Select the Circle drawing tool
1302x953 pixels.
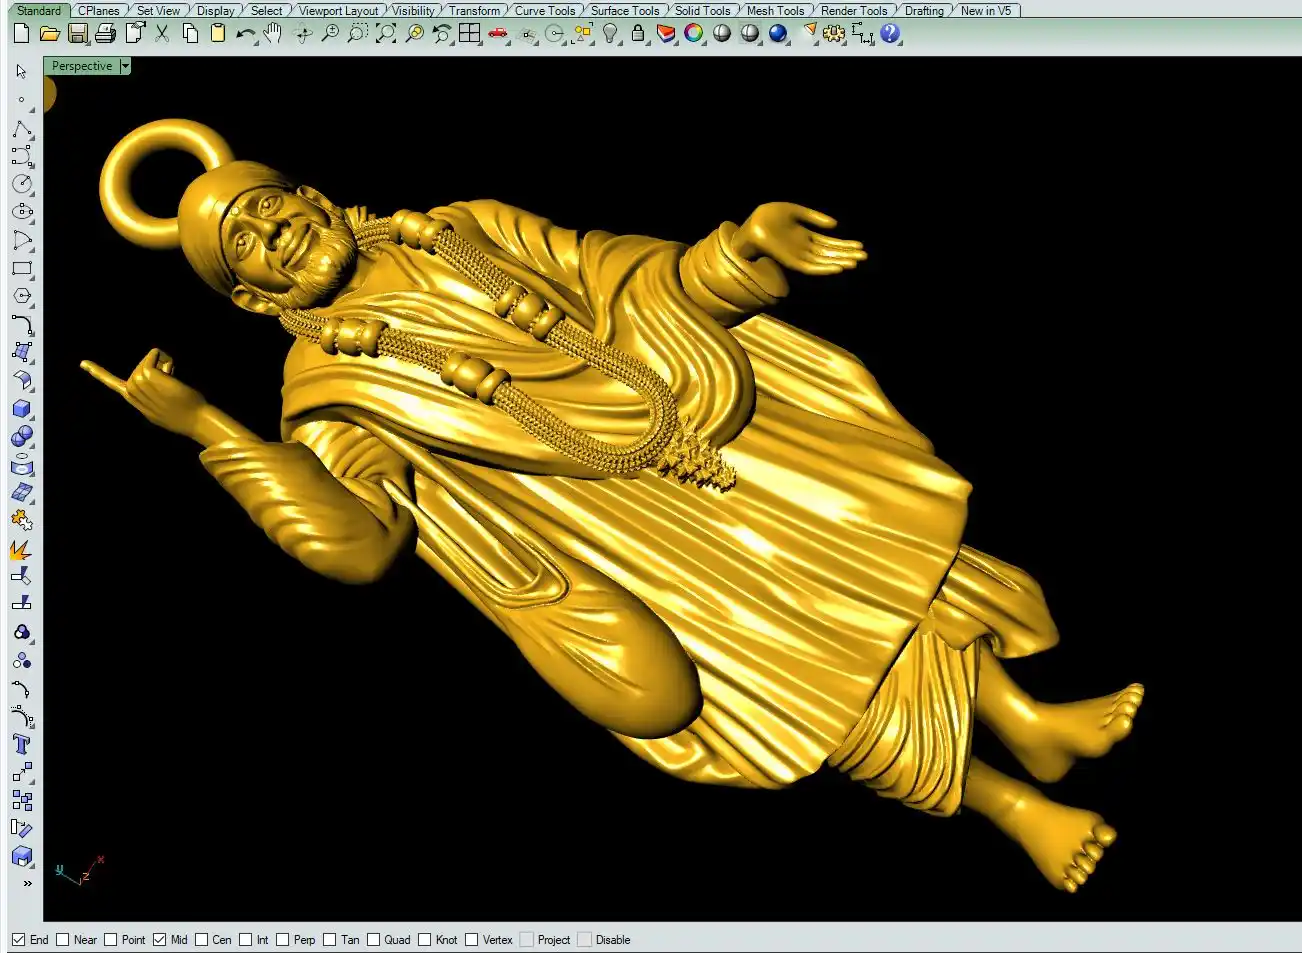tap(22, 184)
